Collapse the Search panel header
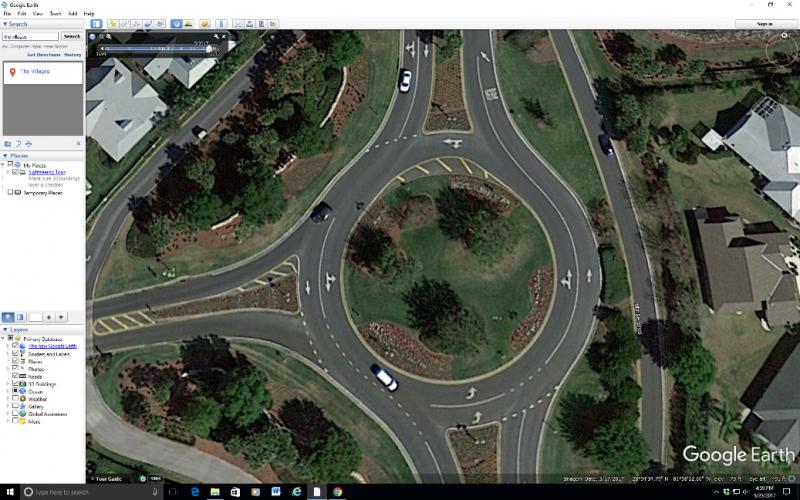This screenshot has width=800, height=500. [x=20, y=24]
